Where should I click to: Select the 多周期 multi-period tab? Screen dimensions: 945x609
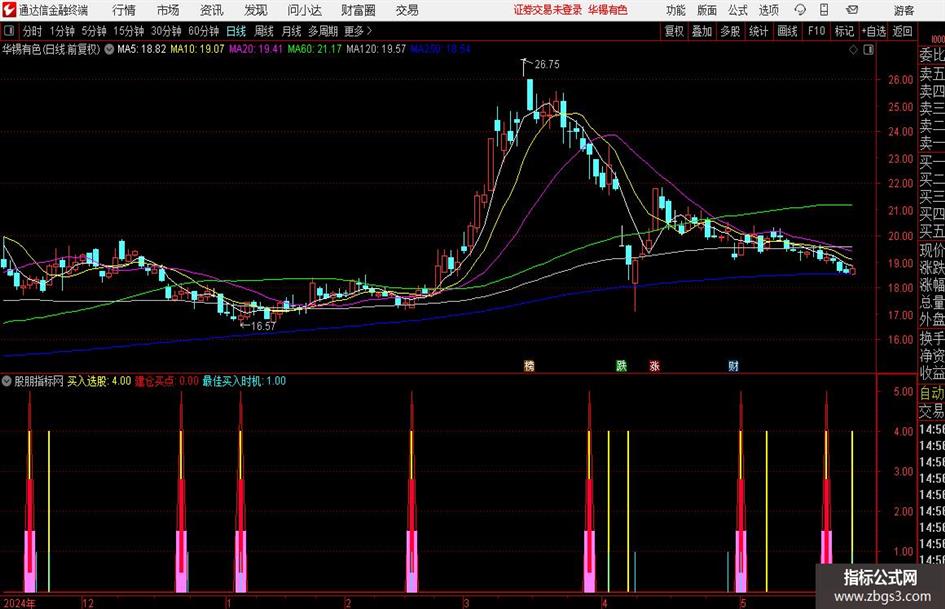coord(322,31)
